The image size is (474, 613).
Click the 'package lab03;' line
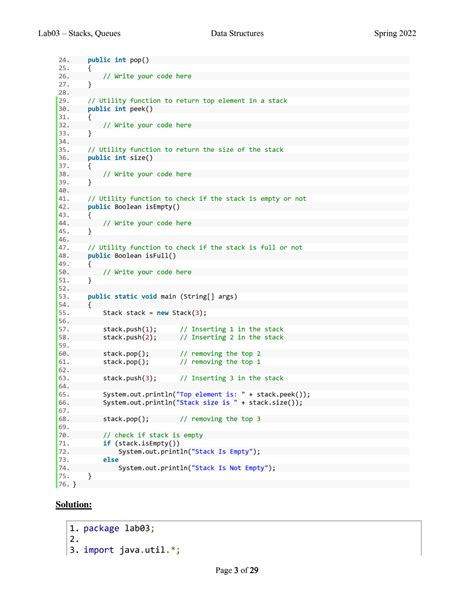pos(119,528)
